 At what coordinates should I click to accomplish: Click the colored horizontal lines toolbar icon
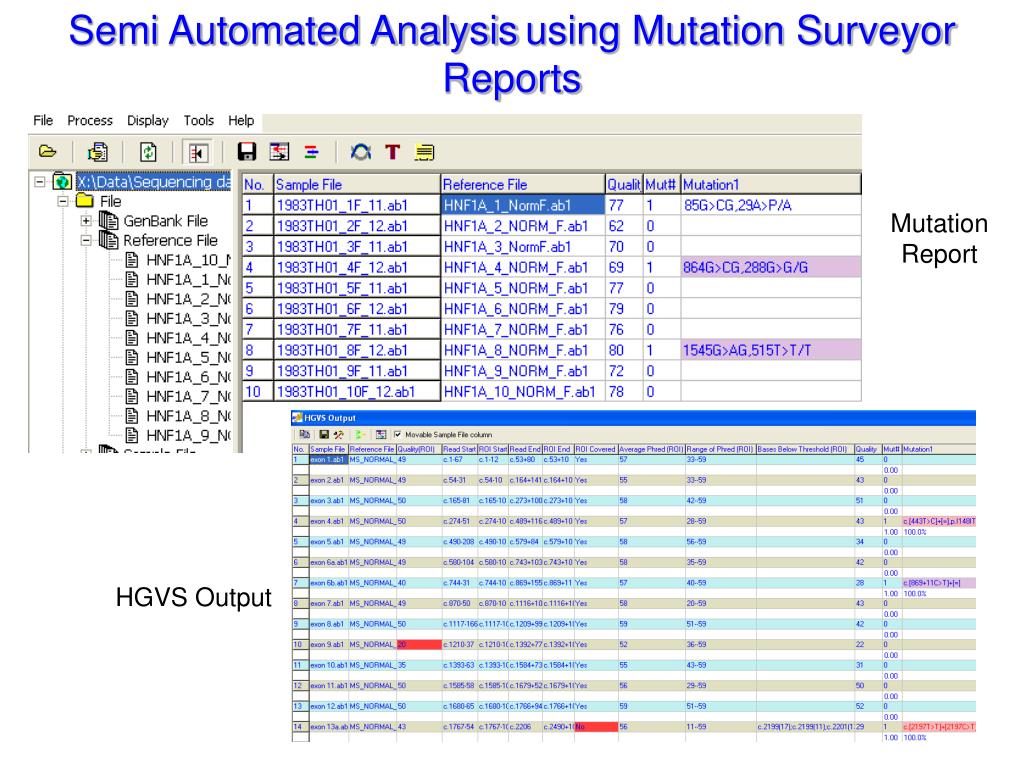[x=312, y=152]
